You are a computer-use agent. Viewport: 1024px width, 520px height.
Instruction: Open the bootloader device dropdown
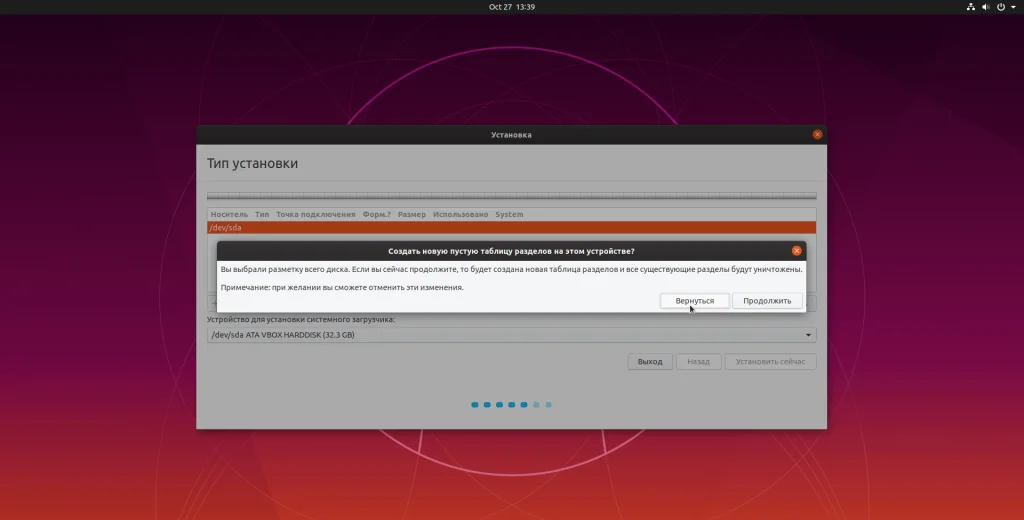pyautogui.click(x=511, y=334)
